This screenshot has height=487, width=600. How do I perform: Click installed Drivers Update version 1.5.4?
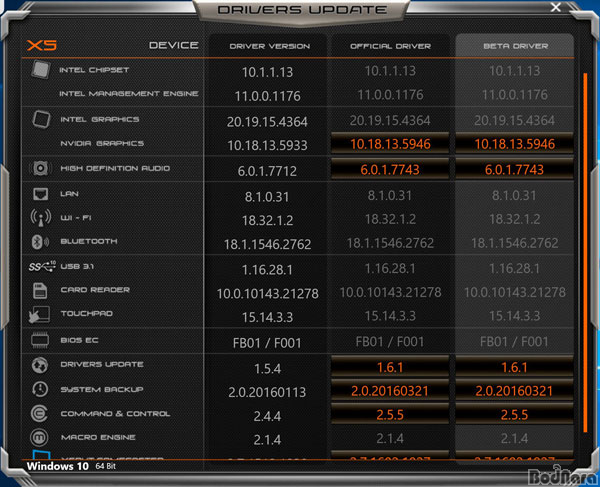[267, 369]
